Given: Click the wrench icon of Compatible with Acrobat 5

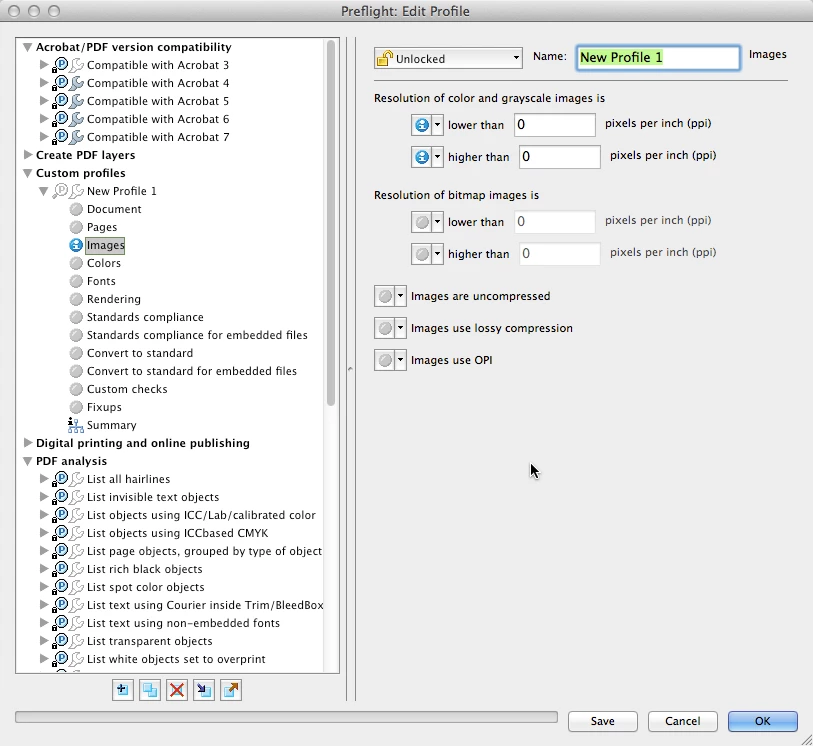Looking at the screenshot, I should 77,101.
